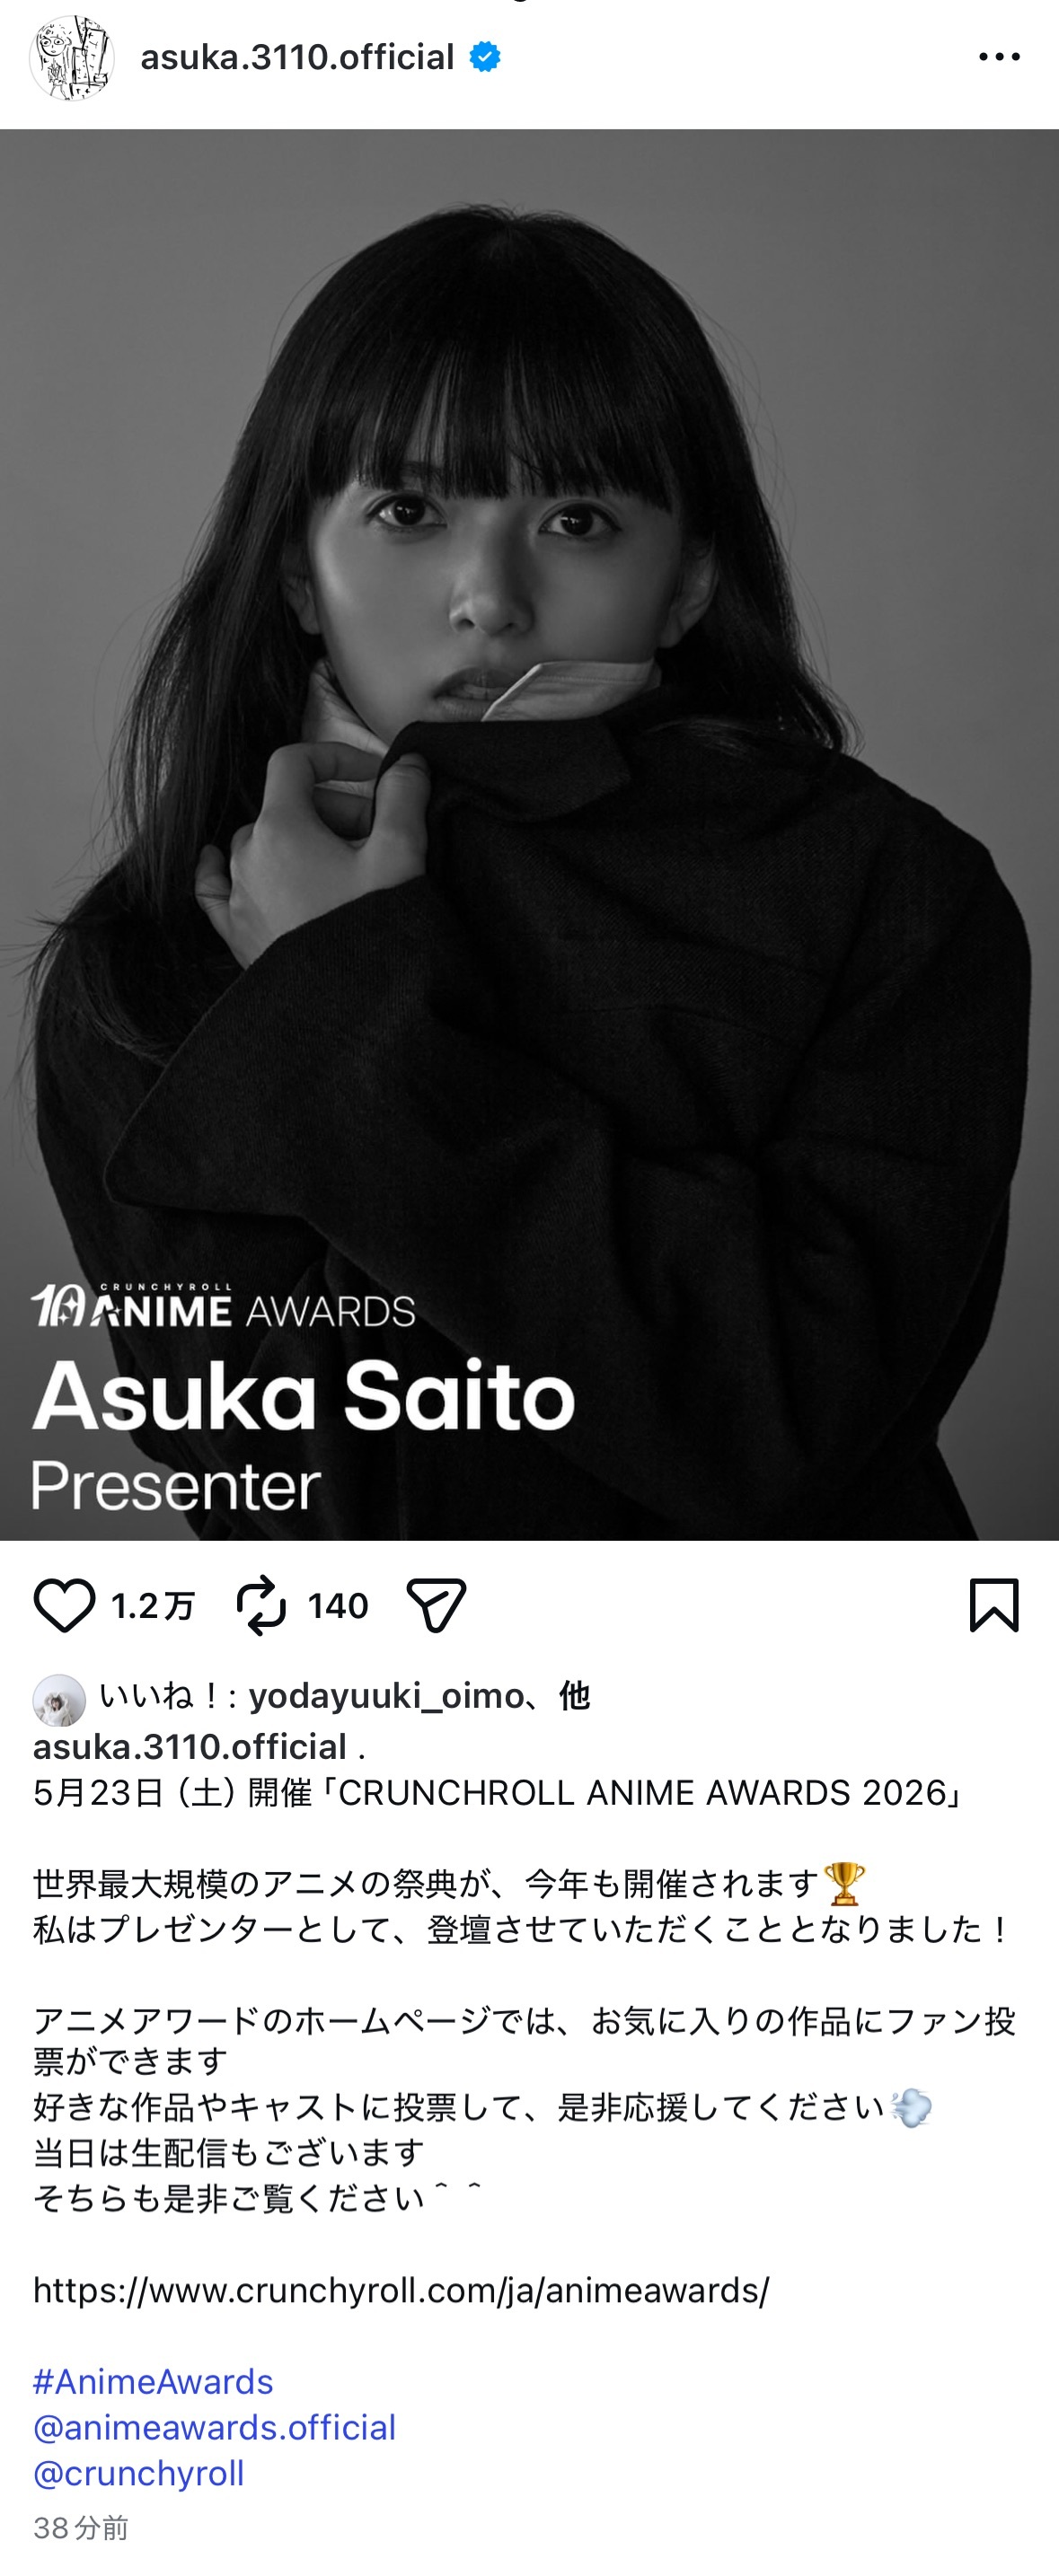Viewport: 1059px width, 2576px height.
Task: Open the asuka.3110.official username in header
Action: (297, 57)
